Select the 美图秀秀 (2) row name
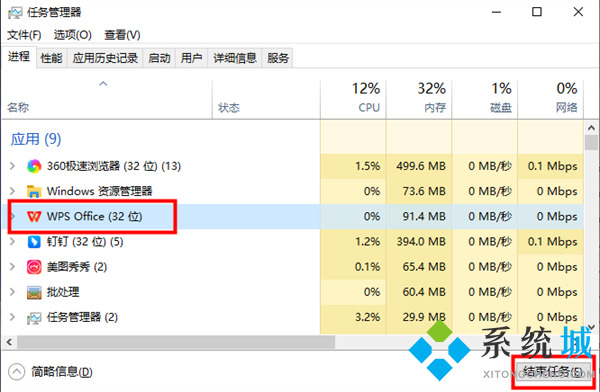 tap(77, 267)
